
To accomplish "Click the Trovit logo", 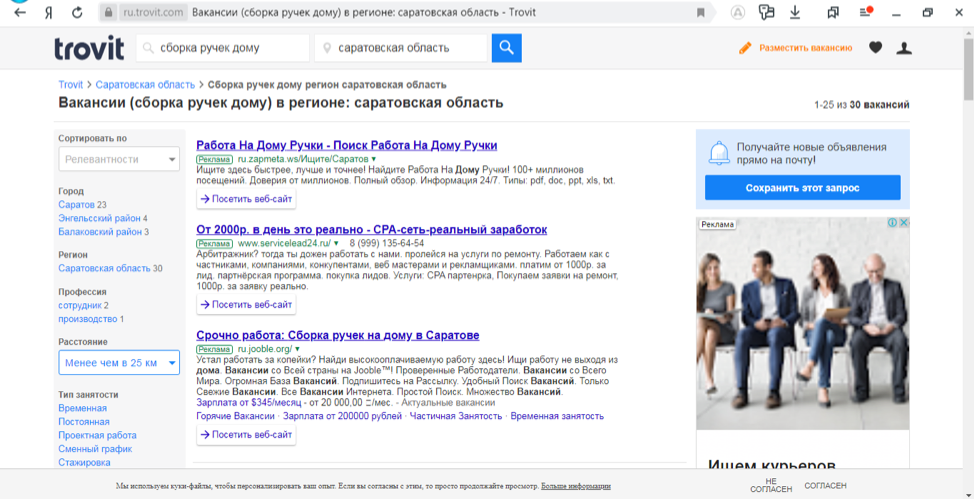I will click(x=89, y=47).
